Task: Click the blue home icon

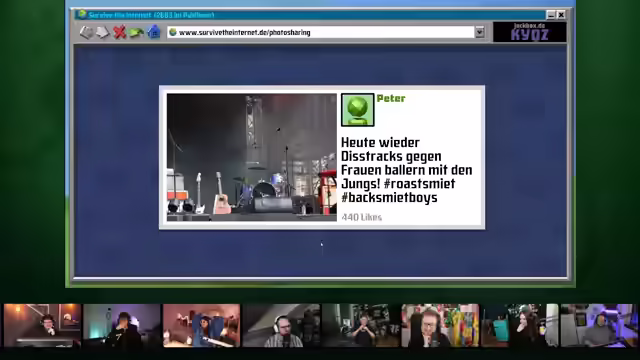Action: pyautogui.click(x=154, y=32)
